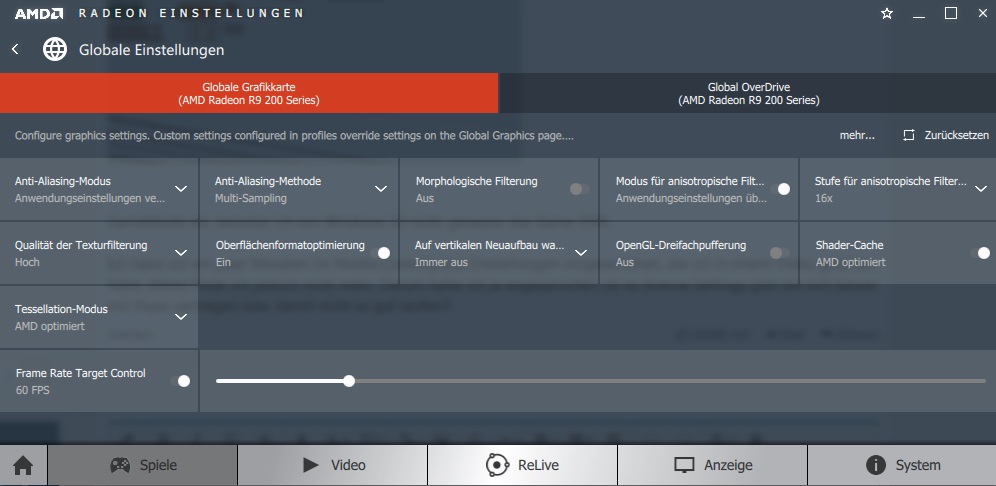Screen dimensions: 996x486
Task: Click the reset icon next to Zurücksetzen
Action: click(x=909, y=135)
